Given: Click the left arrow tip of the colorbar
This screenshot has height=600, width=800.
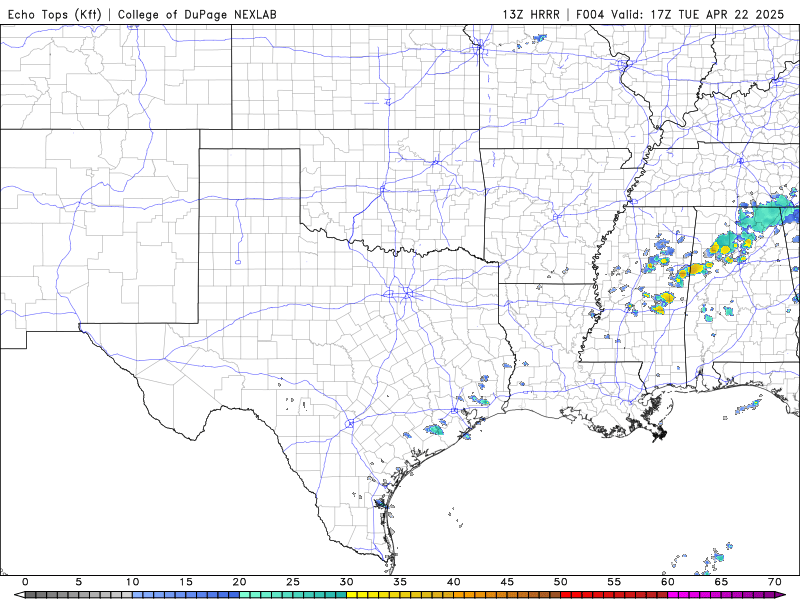Looking at the screenshot, I should [19, 595].
